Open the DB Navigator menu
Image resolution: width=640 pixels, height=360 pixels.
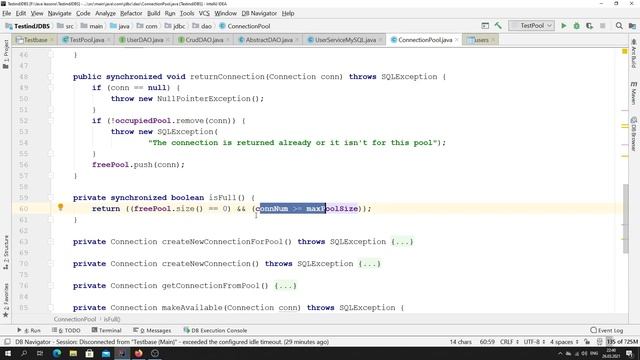259,13
